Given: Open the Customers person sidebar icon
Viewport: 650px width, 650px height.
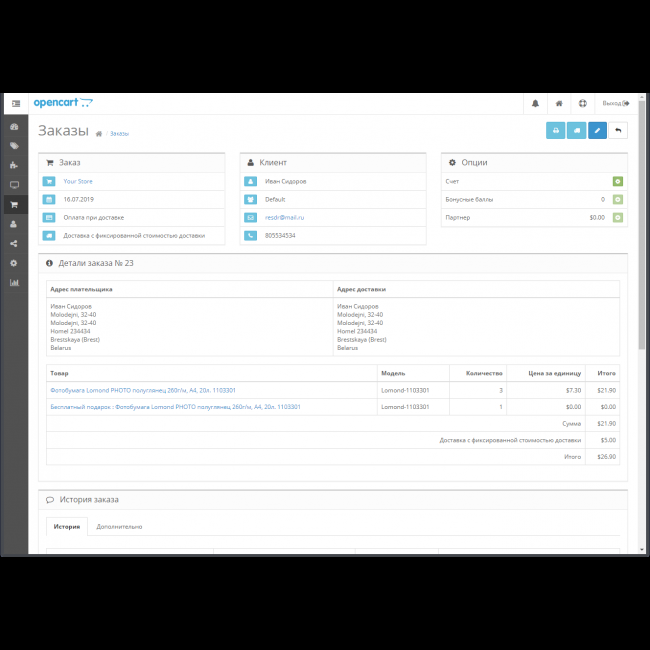Looking at the screenshot, I should coord(14,224).
